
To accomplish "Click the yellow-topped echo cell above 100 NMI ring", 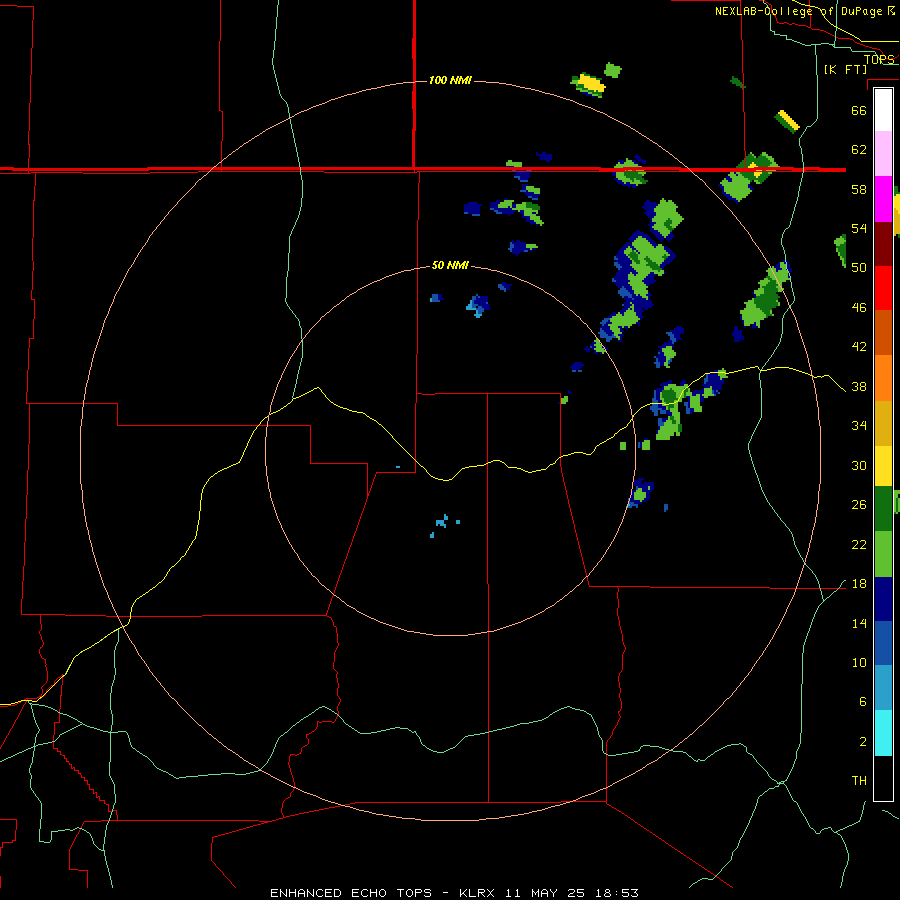I will click(588, 84).
